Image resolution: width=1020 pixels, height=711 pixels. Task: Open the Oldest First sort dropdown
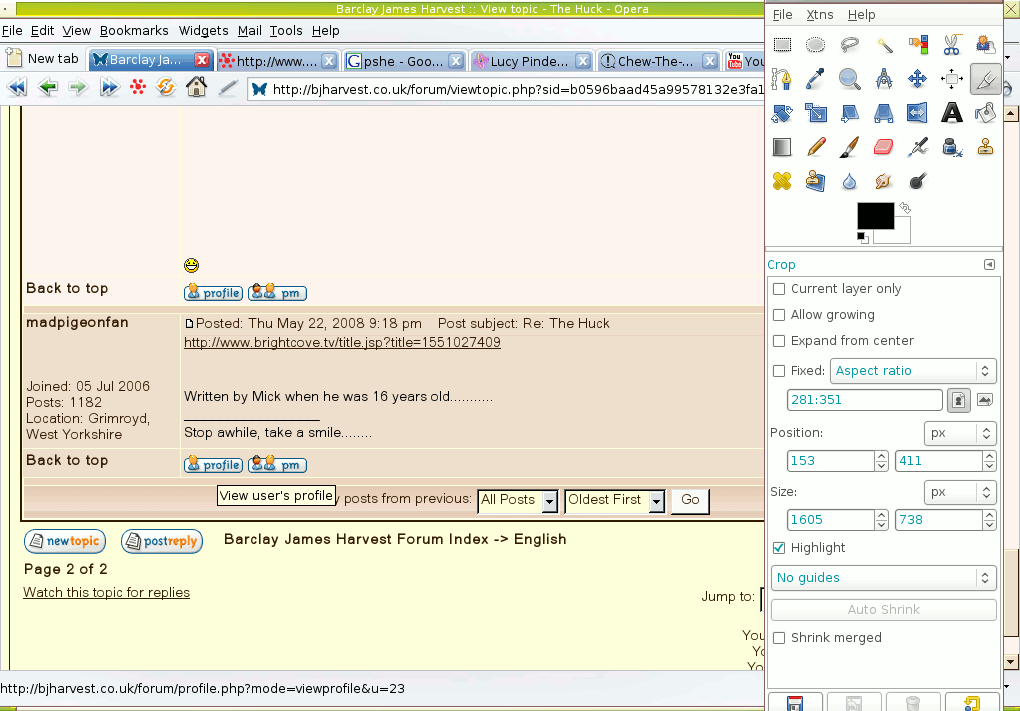[x=614, y=500]
